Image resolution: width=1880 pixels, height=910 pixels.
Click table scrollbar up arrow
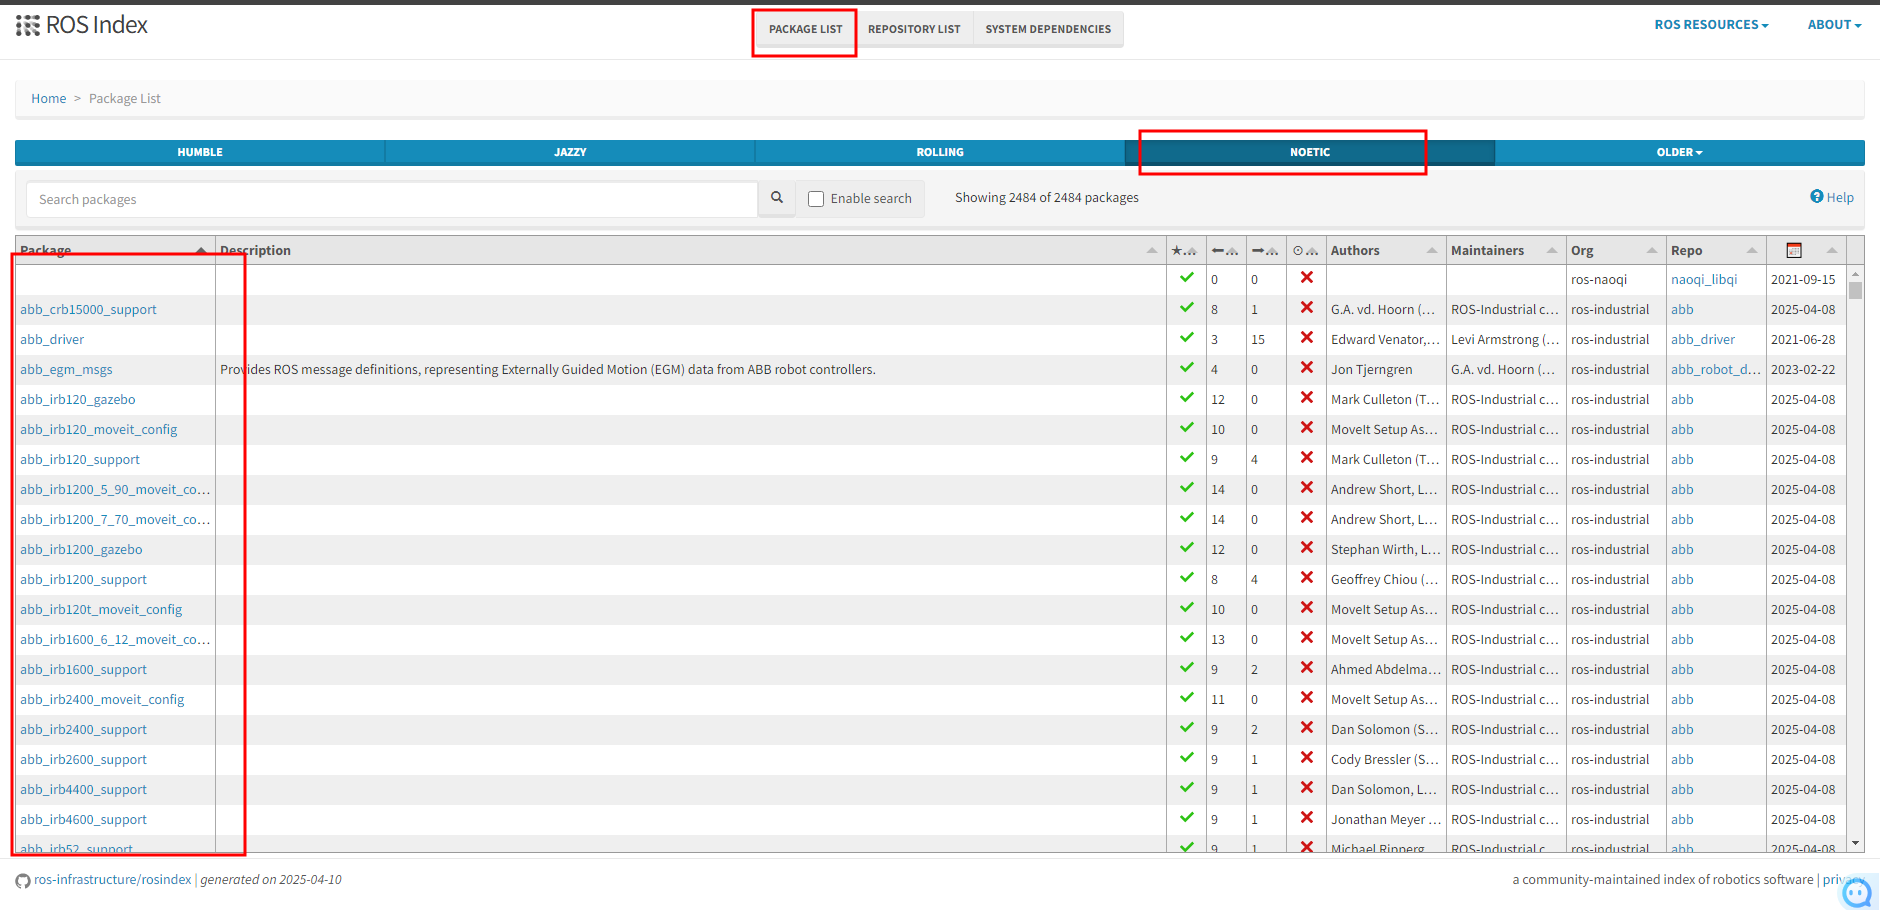[x=1856, y=273]
